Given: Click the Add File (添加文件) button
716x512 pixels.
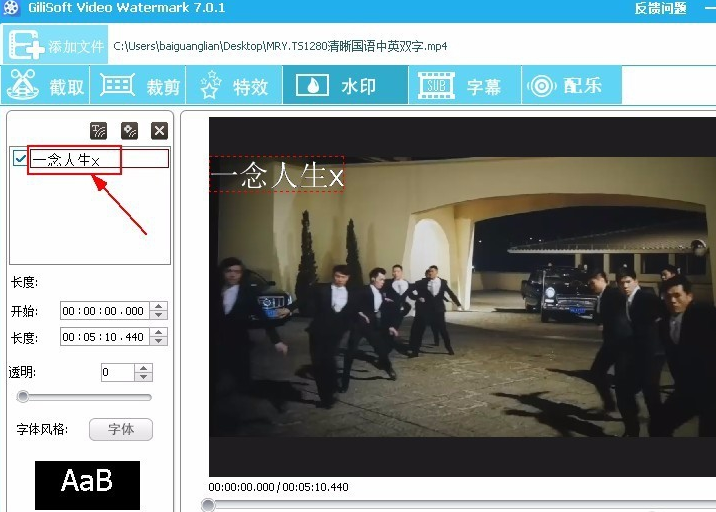Looking at the screenshot, I should tap(55, 45).
